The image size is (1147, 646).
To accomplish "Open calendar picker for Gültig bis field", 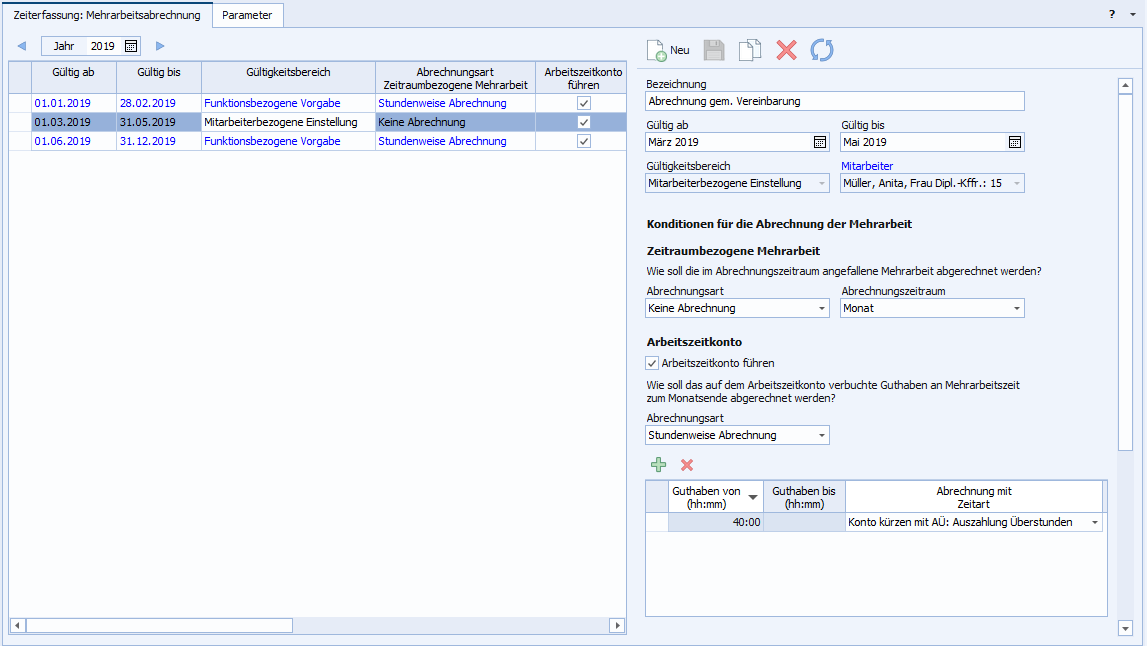I will pos(1015,142).
